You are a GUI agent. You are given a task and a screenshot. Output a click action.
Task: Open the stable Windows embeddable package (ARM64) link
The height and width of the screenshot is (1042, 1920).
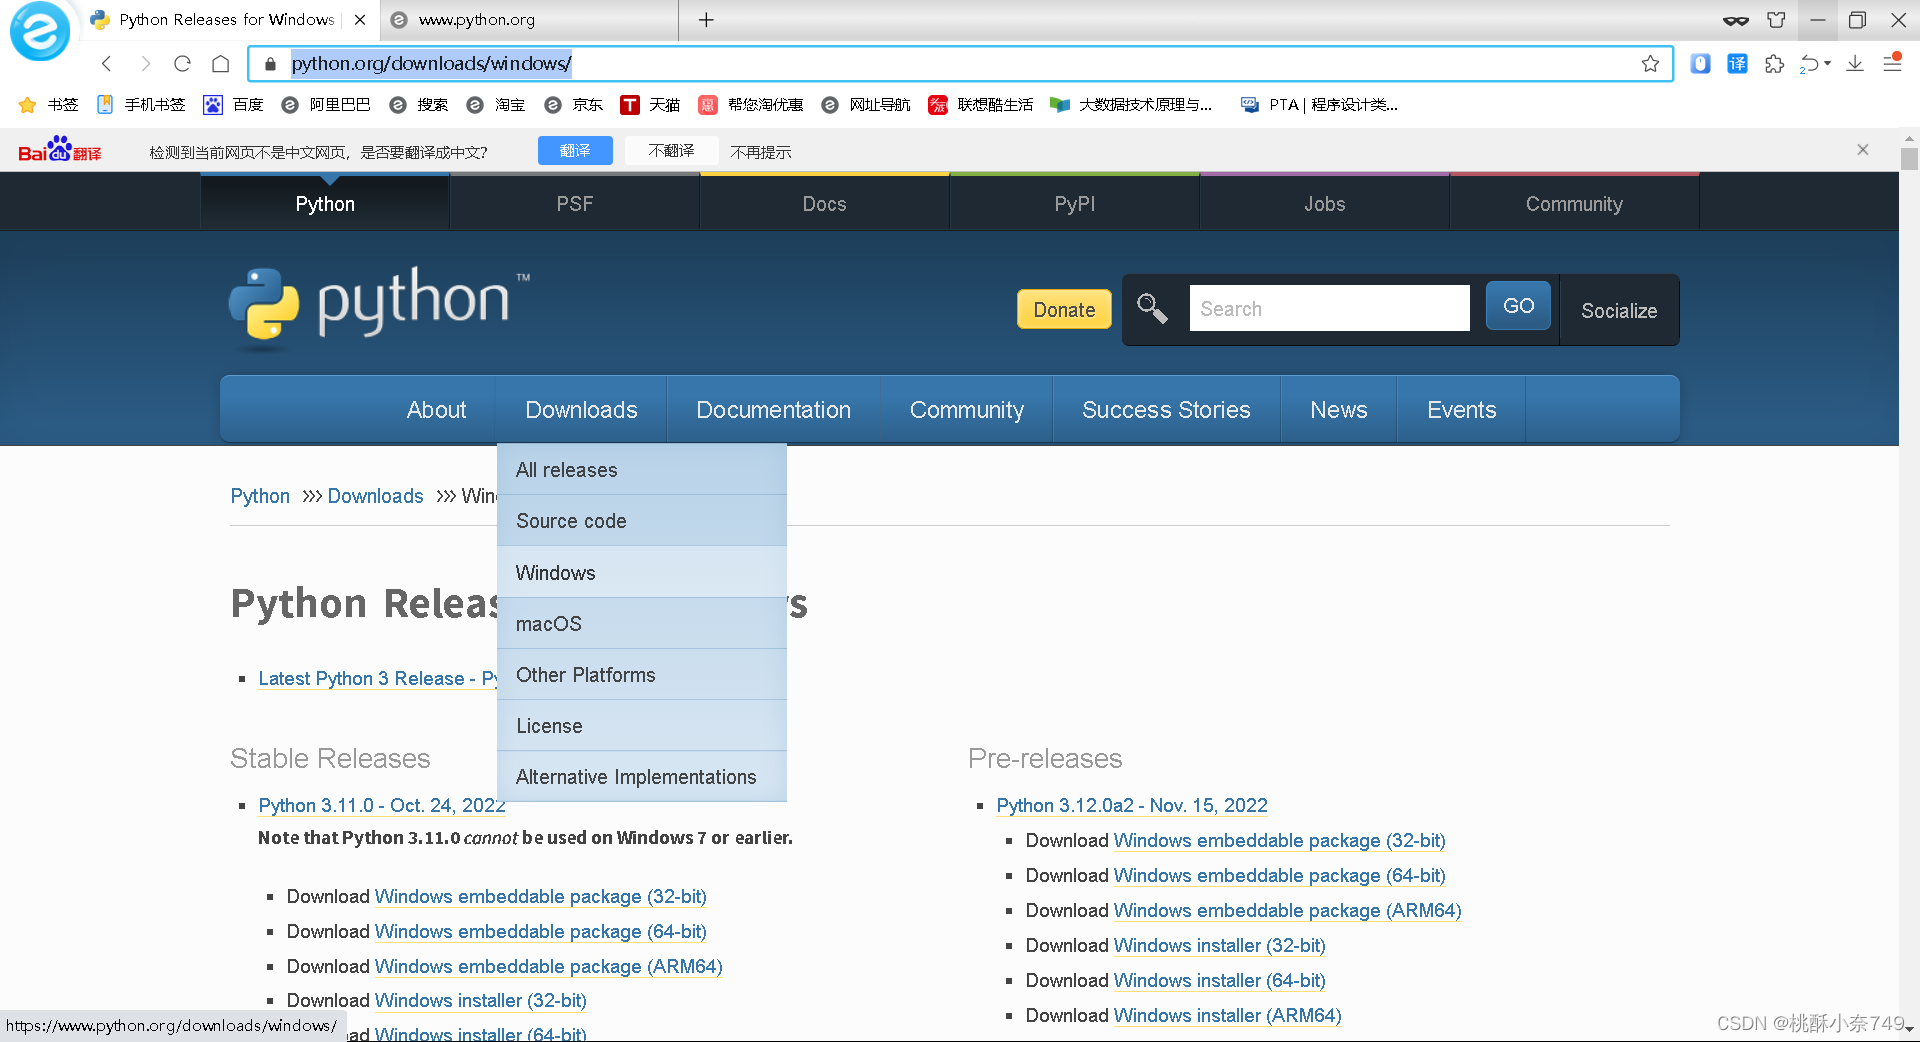tap(548, 967)
